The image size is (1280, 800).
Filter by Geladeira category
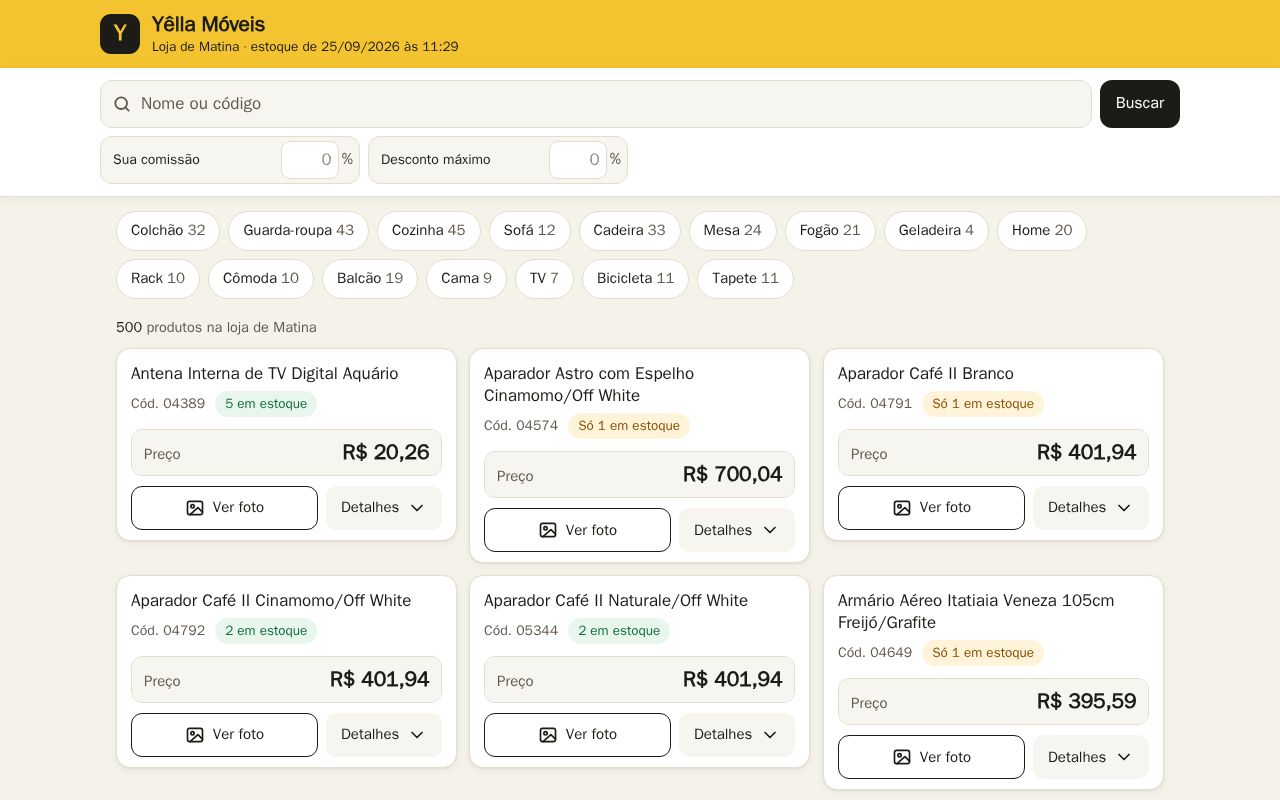(936, 231)
